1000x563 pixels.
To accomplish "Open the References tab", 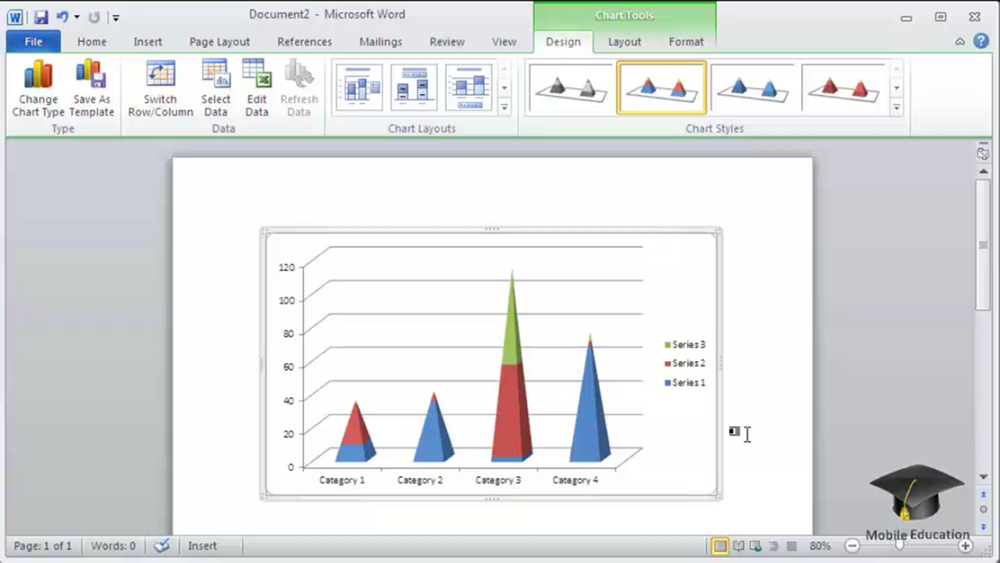I will pos(304,41).
